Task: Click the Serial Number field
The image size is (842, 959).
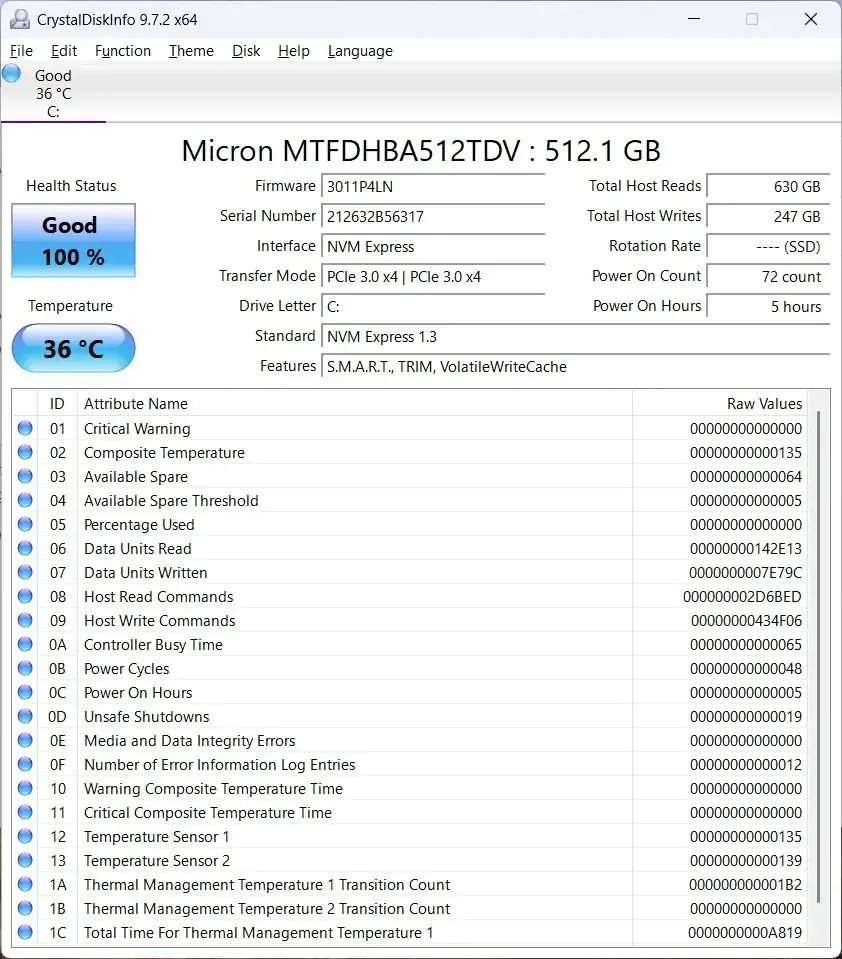Action: [x=433, y=217]
